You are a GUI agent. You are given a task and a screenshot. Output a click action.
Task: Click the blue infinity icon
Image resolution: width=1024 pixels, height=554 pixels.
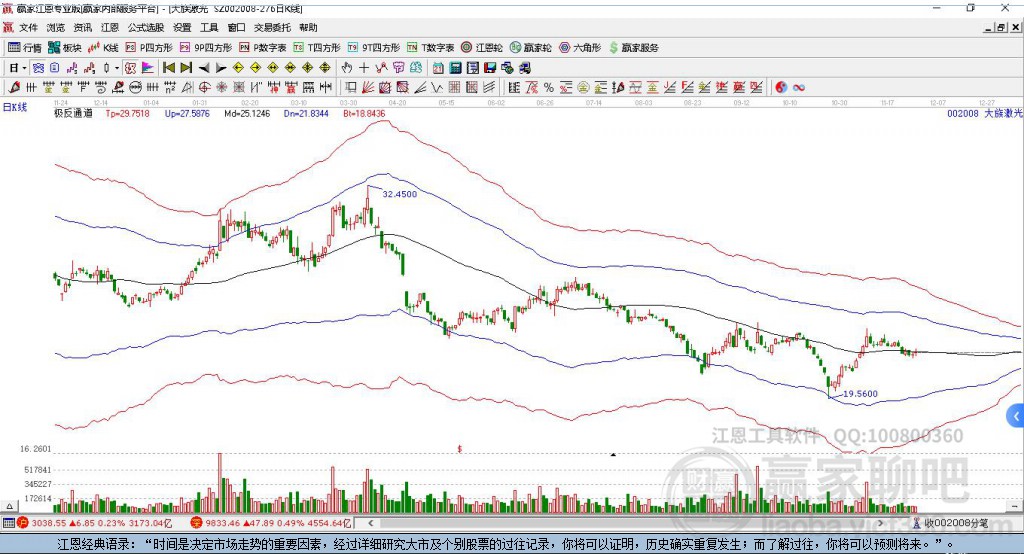coord(799,87)
